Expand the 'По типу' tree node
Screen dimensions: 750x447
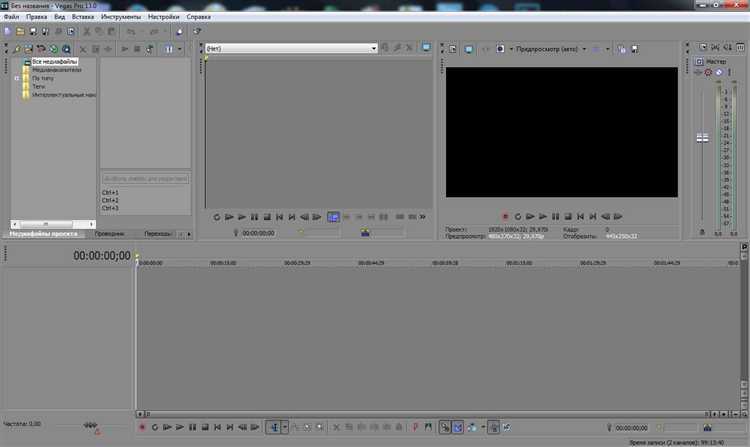click(x=17, y=78)
